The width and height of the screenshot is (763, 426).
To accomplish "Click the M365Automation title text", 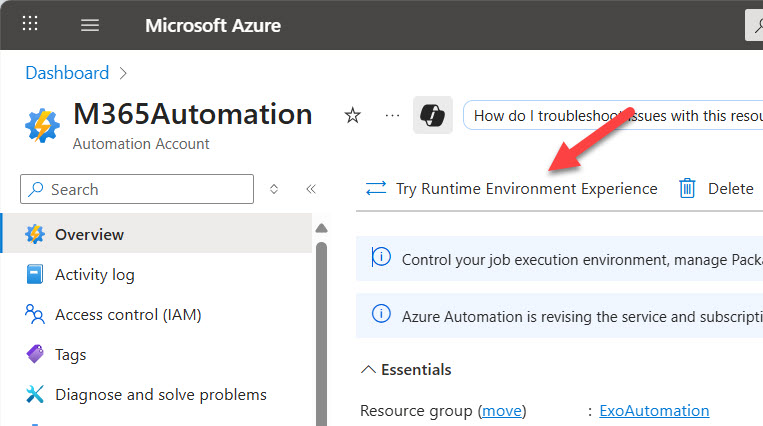I will coord(193,114).
